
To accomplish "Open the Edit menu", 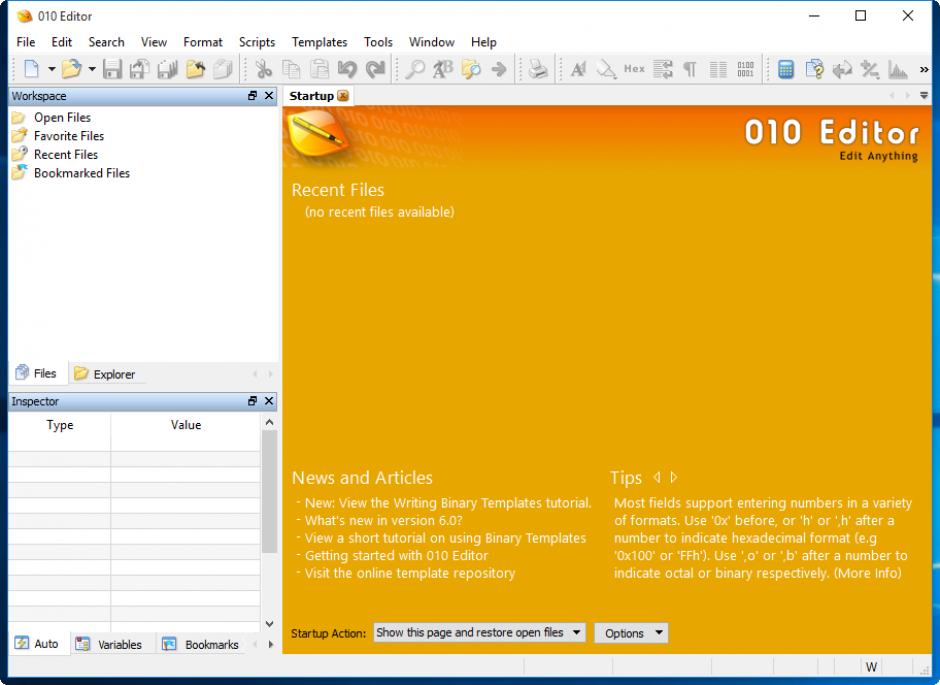I will tap(62, 42).
